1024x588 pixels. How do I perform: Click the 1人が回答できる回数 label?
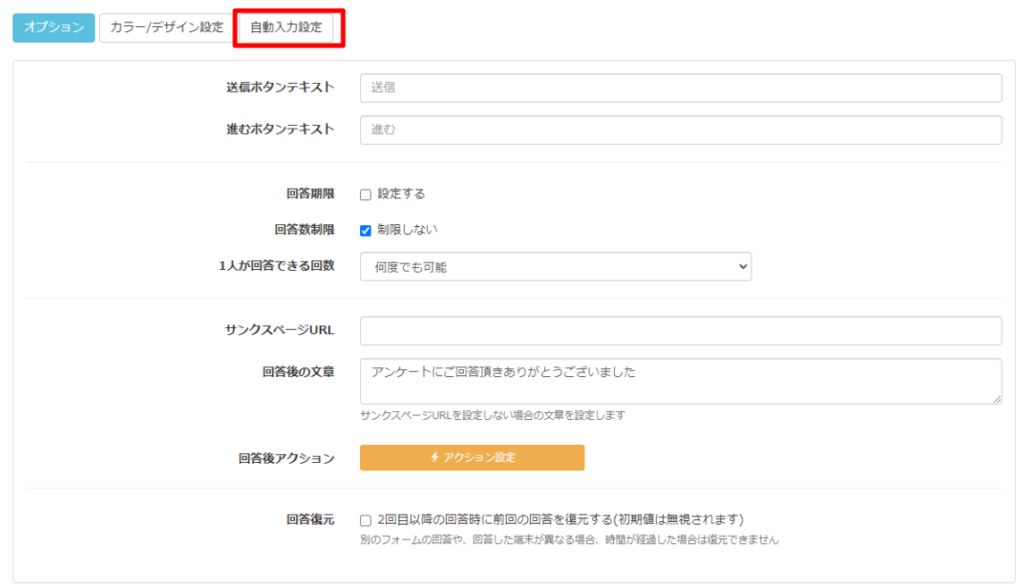(x=276, y=266)
